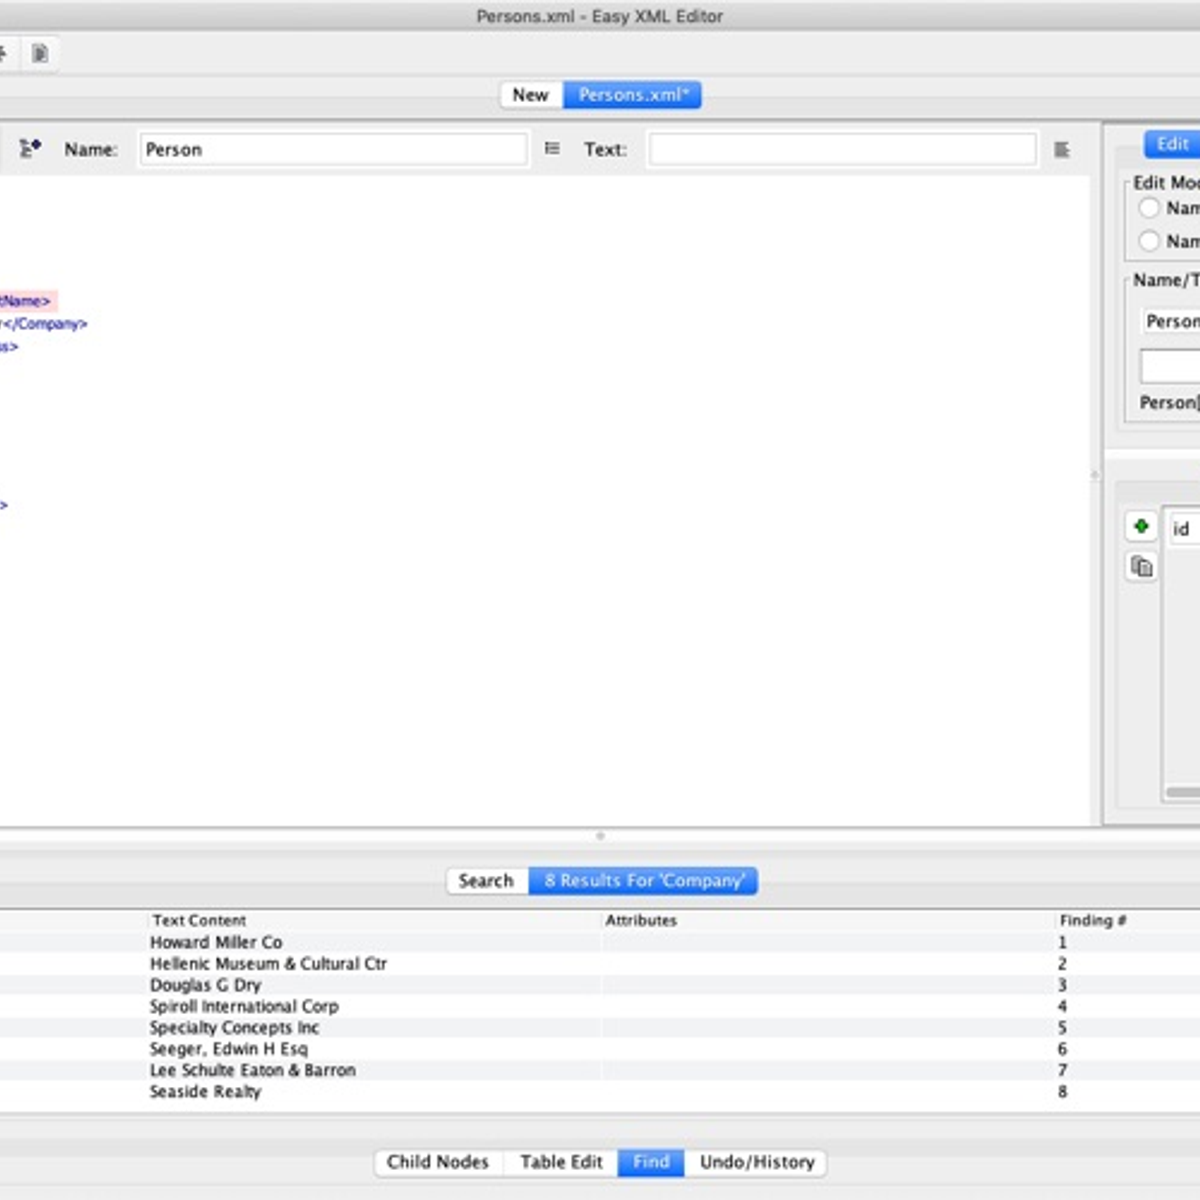Select the Spiroll International Corp result row
Image resolution: width=1200 pixels, height=1200 pixels.
click(244, 1006)
